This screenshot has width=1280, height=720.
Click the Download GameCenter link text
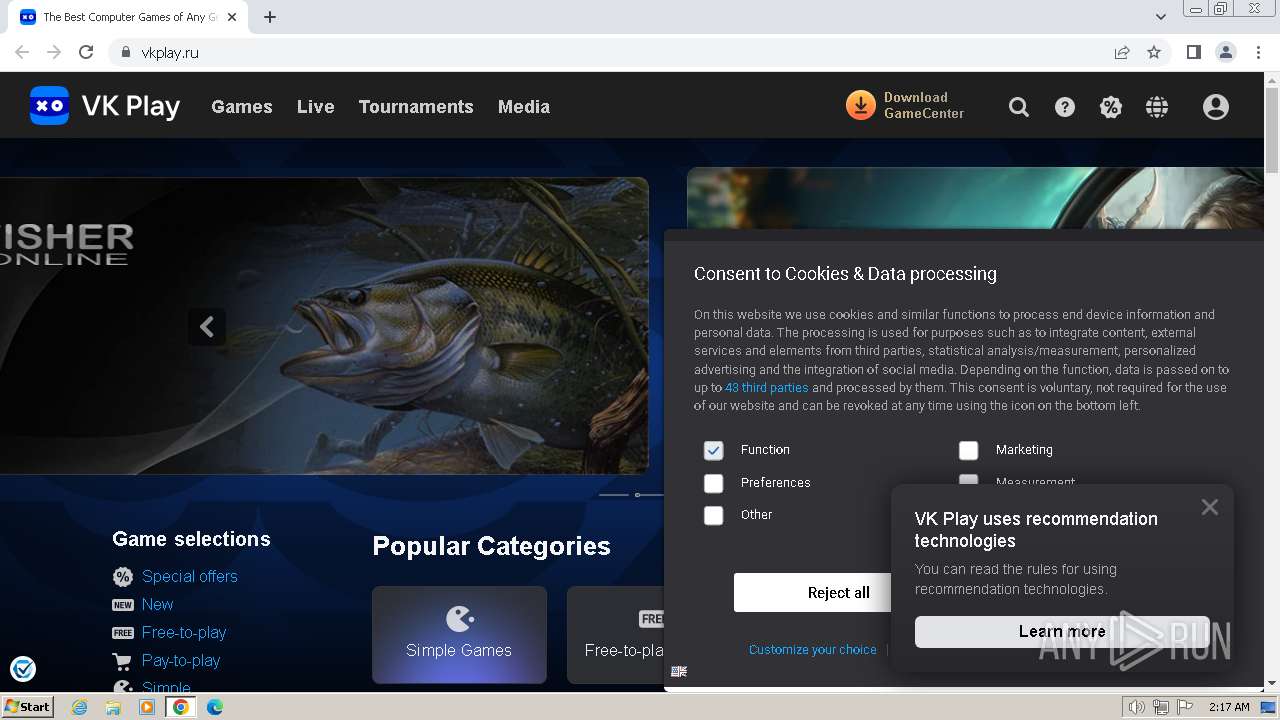pyautogui.click(x=924, y=105)
